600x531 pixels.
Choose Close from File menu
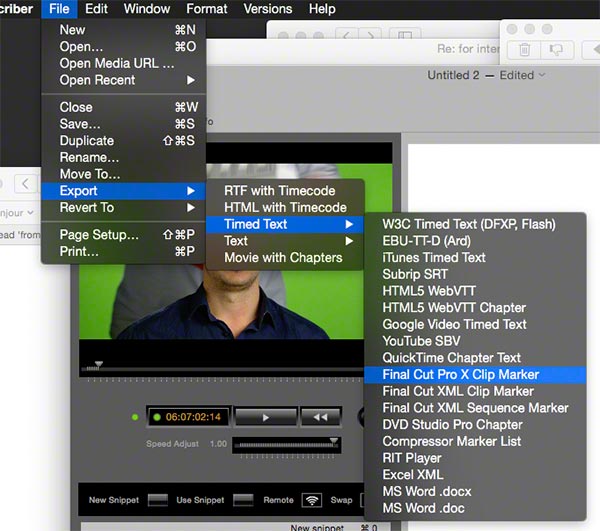pyautogui.click(x=124, y=107)
